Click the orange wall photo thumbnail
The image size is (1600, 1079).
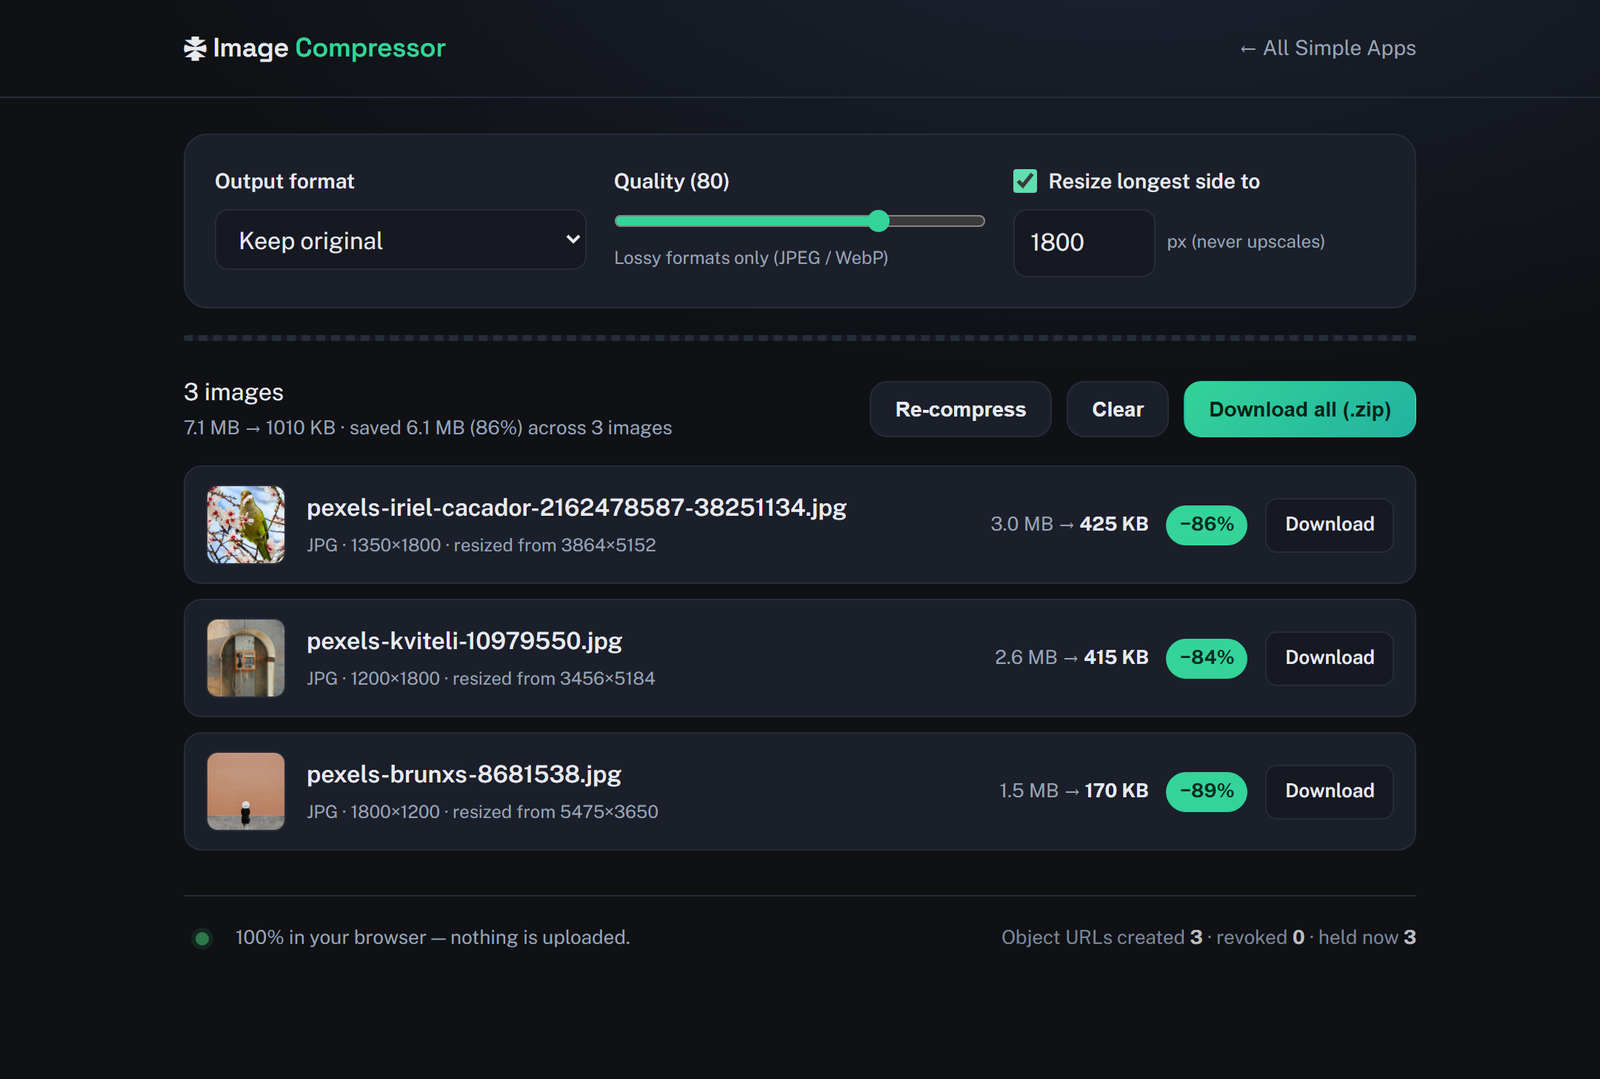(246, 791)
